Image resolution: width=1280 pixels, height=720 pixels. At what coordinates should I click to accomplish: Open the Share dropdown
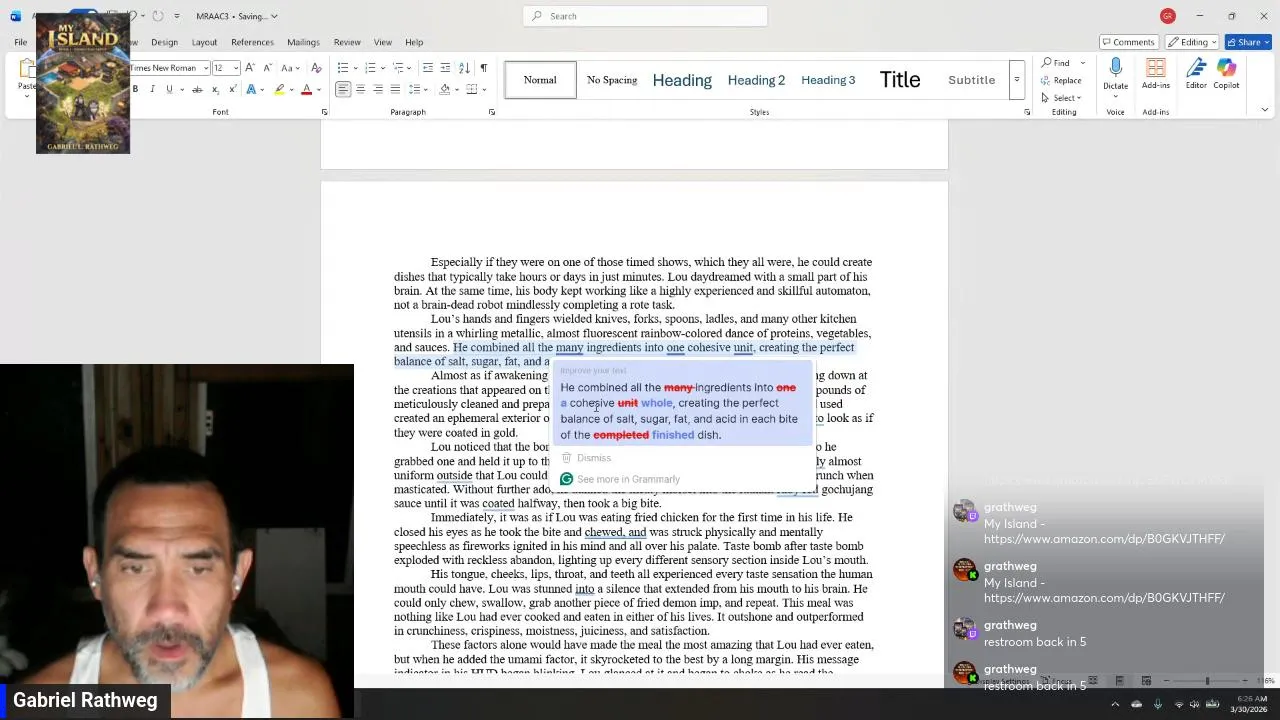1250,42
